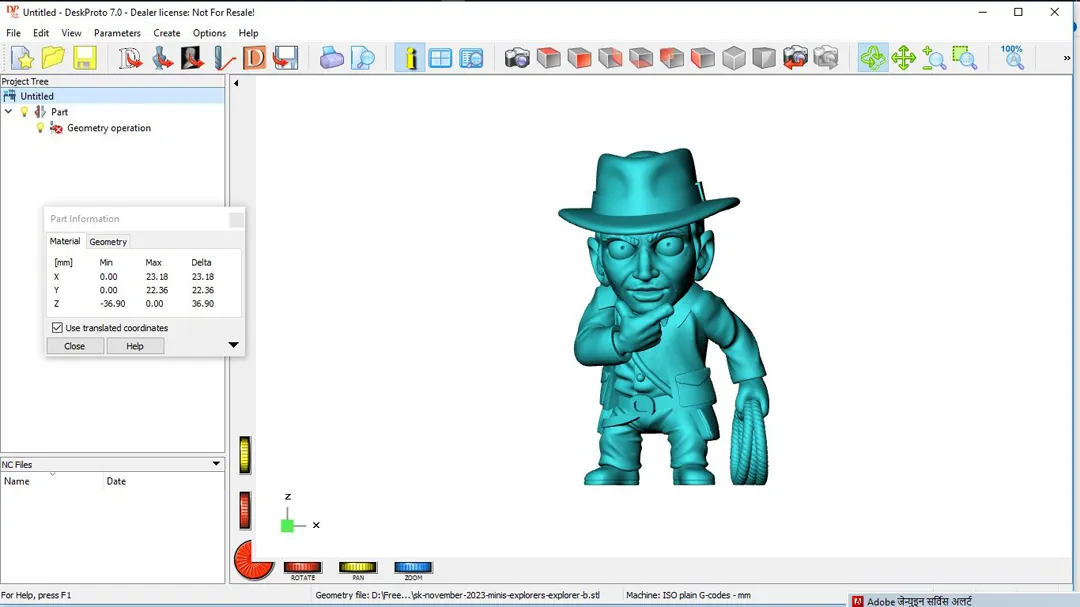Switch to Geometry tab in Part Information
This screenshot has width=1080, height=607.
coord(108,242)
